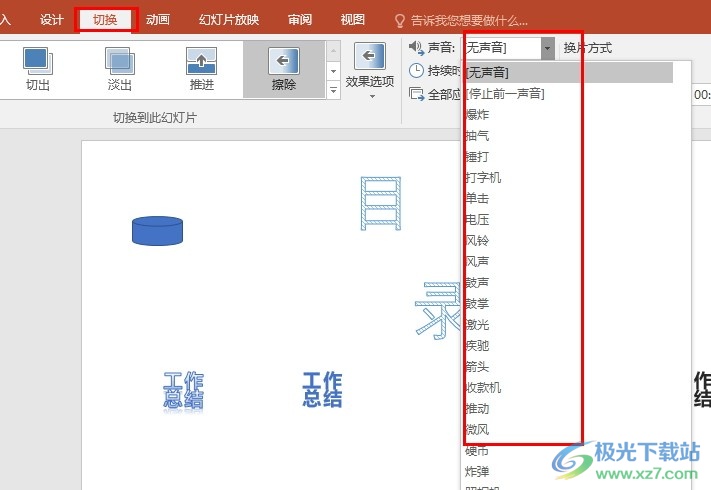Image resolution: width=711 pixels, height=490 pixels.
Task: Expand the transition gallery more button
Action: (333, 90)
